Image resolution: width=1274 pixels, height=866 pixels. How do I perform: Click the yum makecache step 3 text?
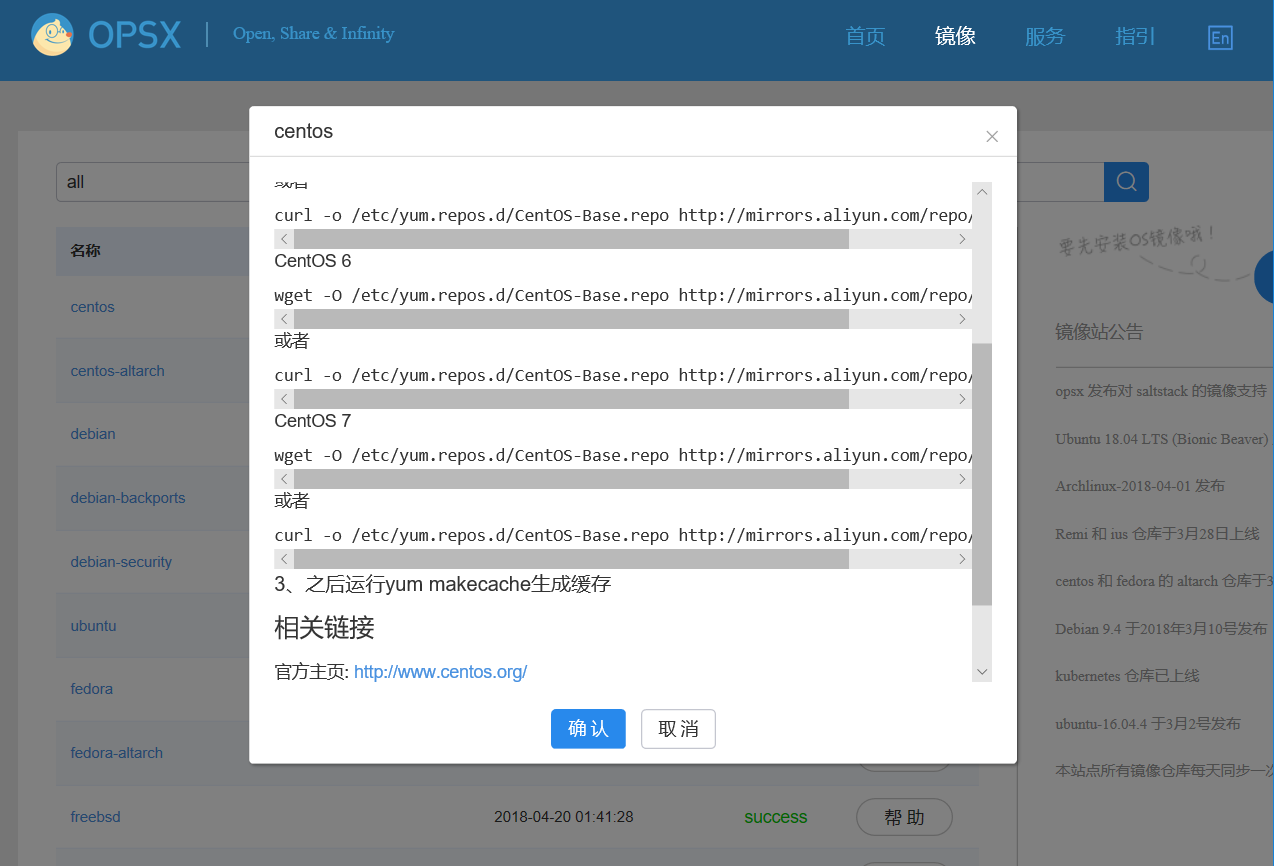point(443,584)
